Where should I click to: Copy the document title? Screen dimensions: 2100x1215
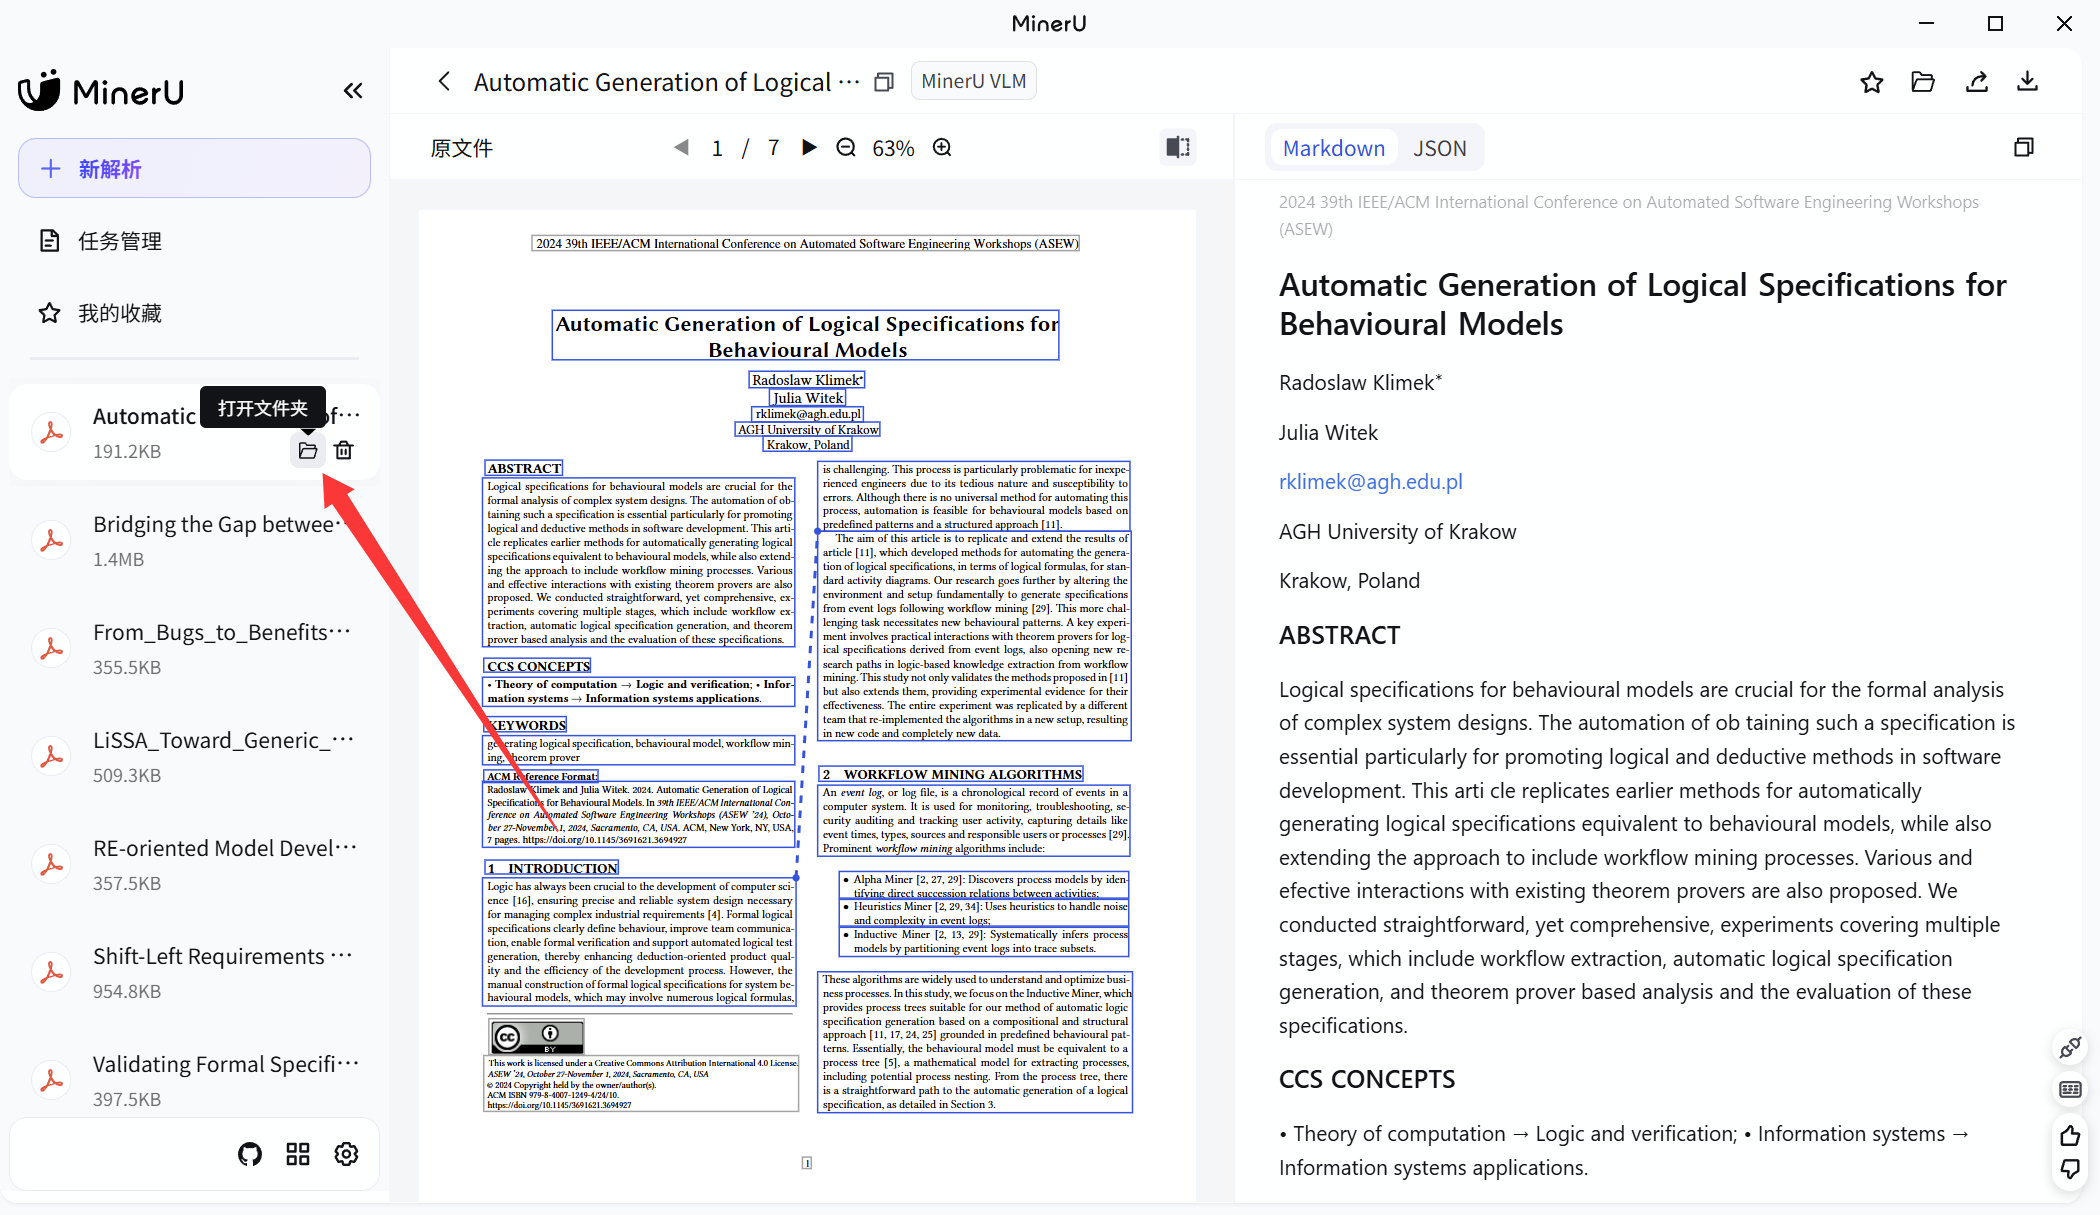(x=884, y=82)
